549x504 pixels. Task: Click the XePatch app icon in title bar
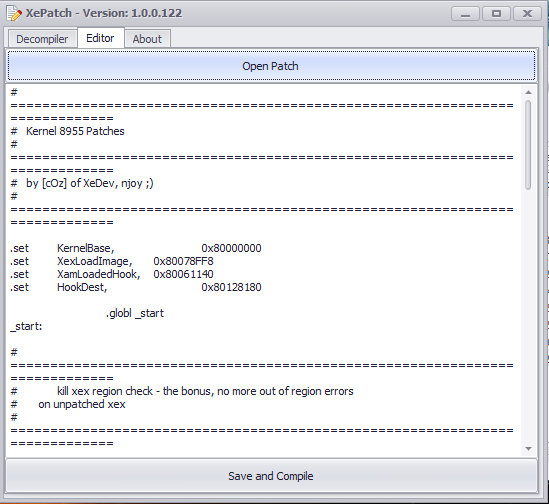tap(14, 13)
